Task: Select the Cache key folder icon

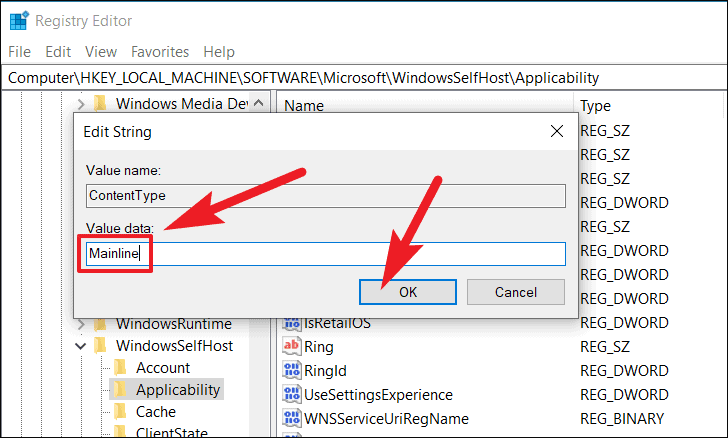Action: pos(120,412)
